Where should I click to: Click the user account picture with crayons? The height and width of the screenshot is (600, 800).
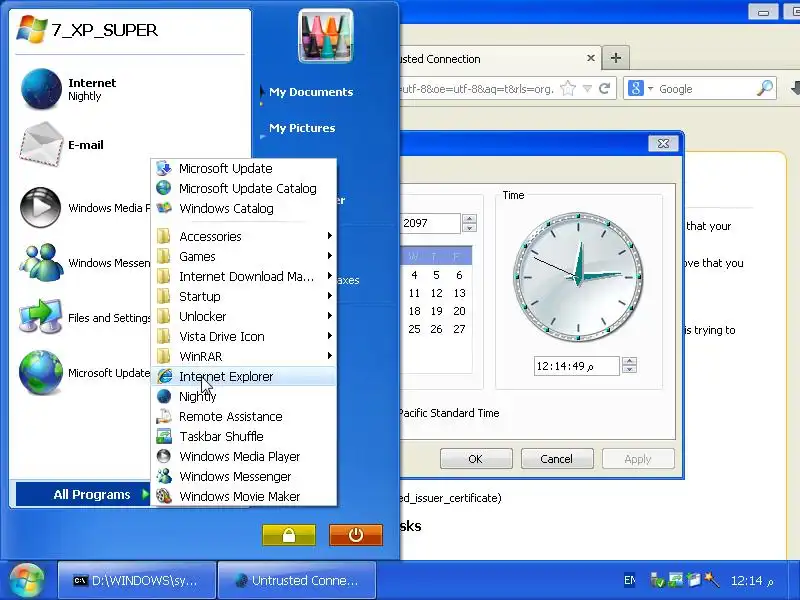[326, 36]
